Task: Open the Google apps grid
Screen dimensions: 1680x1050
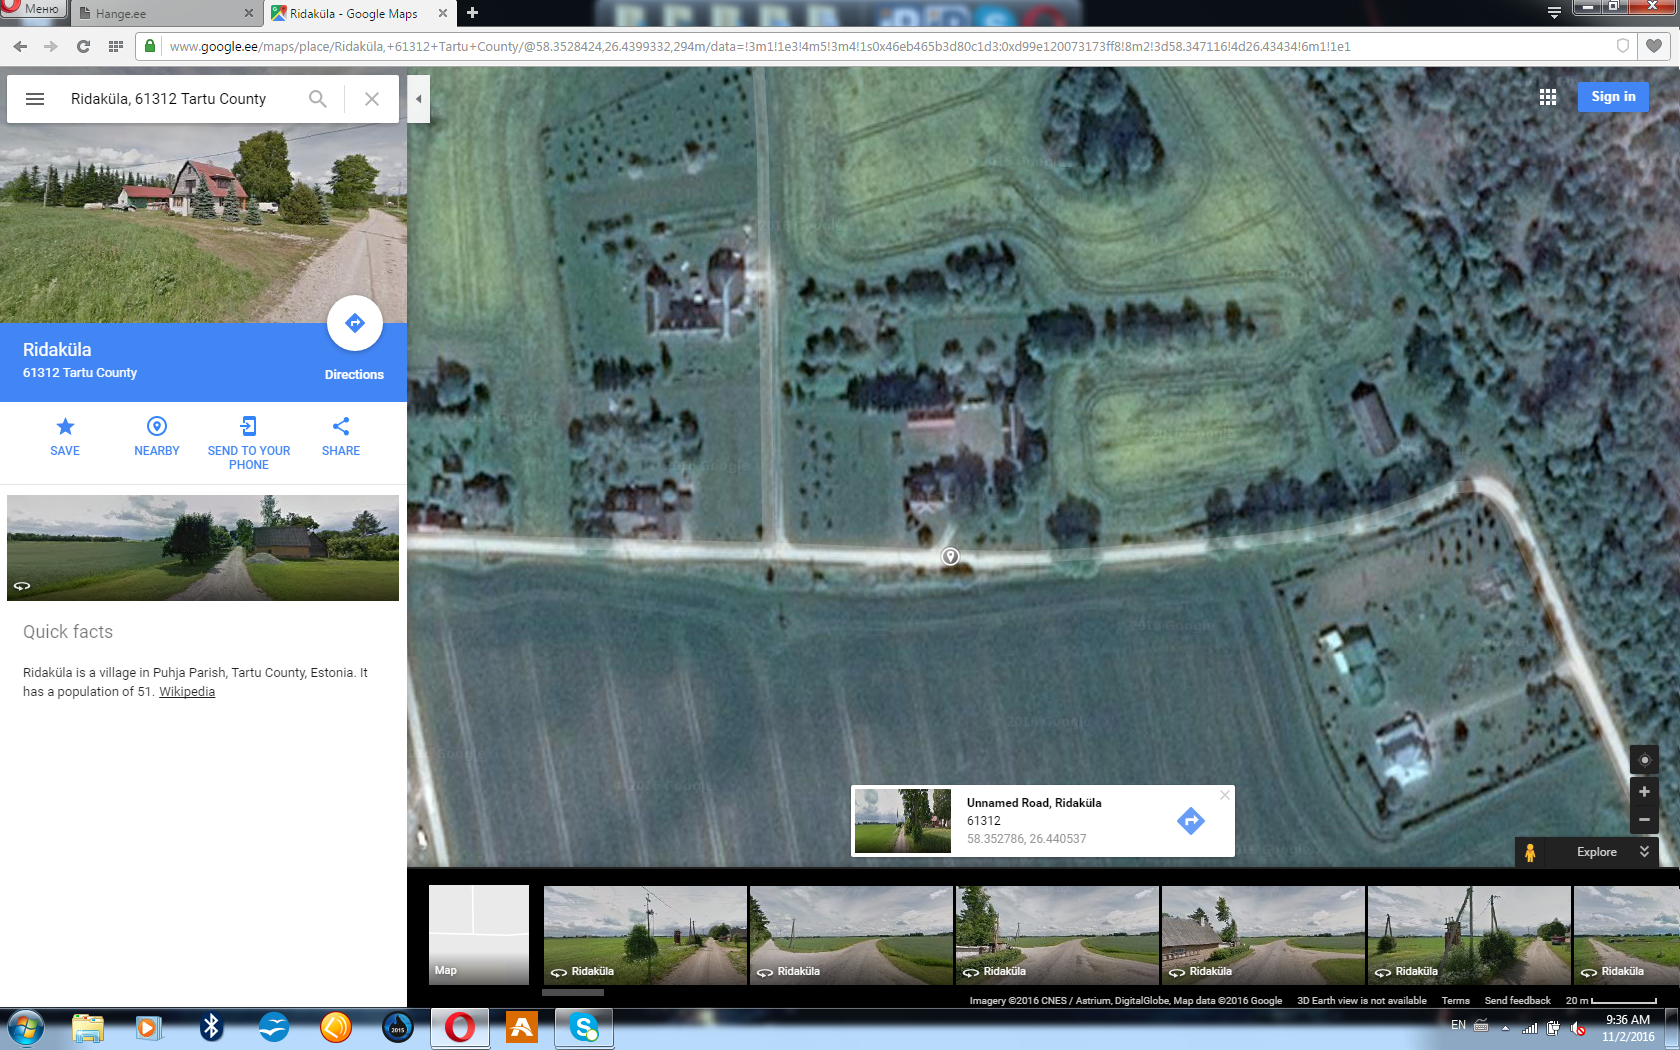Action: click(x=1548, y=97)
